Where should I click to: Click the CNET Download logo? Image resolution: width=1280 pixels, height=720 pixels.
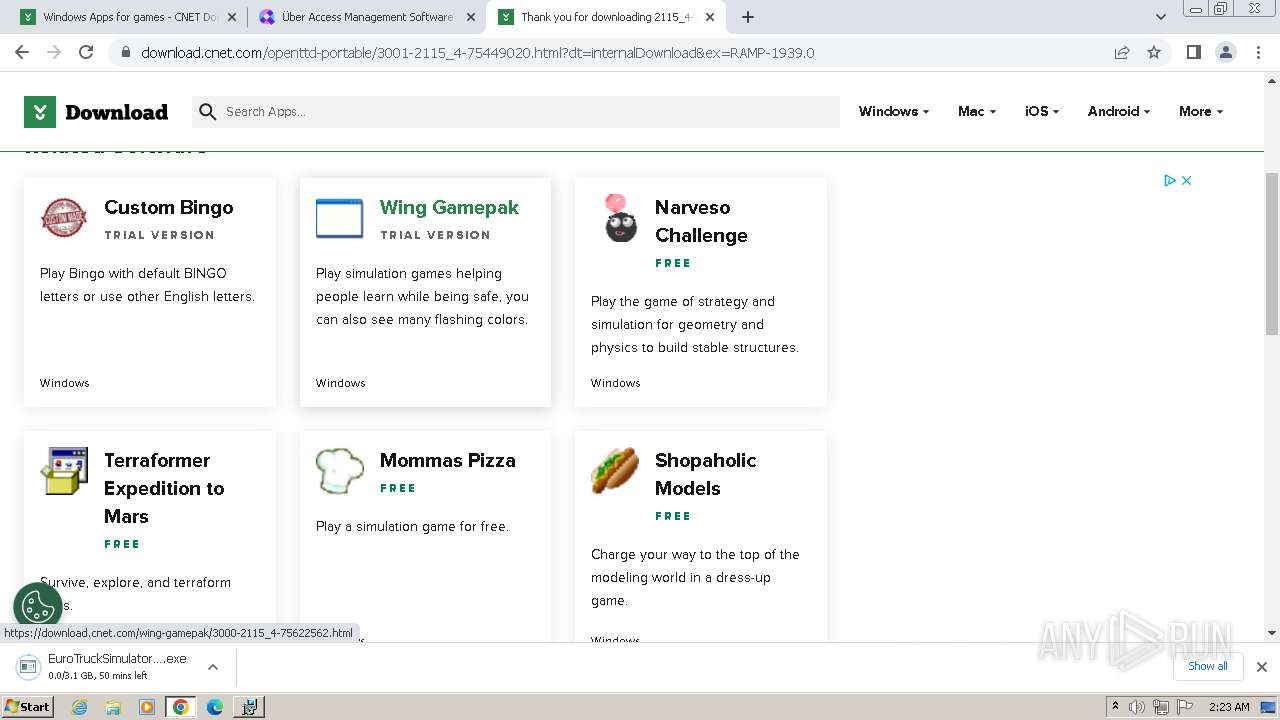point(96,112)
